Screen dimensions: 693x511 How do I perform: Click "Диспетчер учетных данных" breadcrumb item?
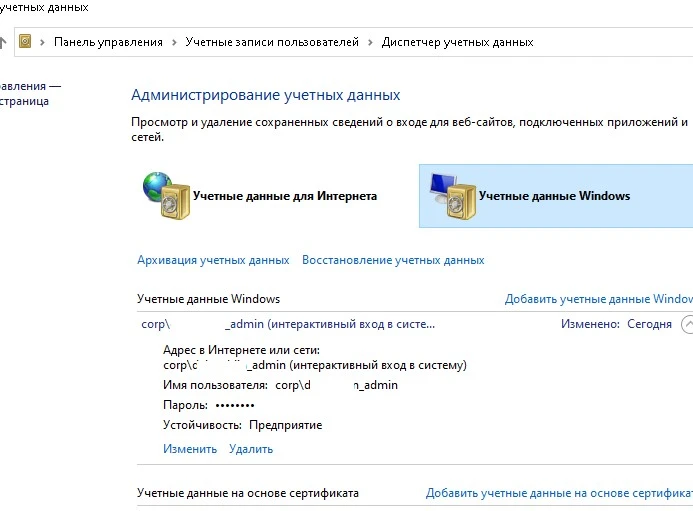pos(457,42)
